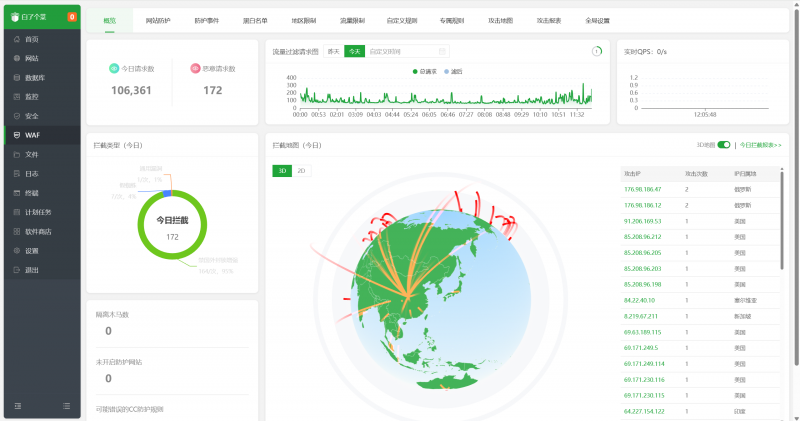
Task: Toggle the 3D地图 switch off
Action: pos(724,145)
